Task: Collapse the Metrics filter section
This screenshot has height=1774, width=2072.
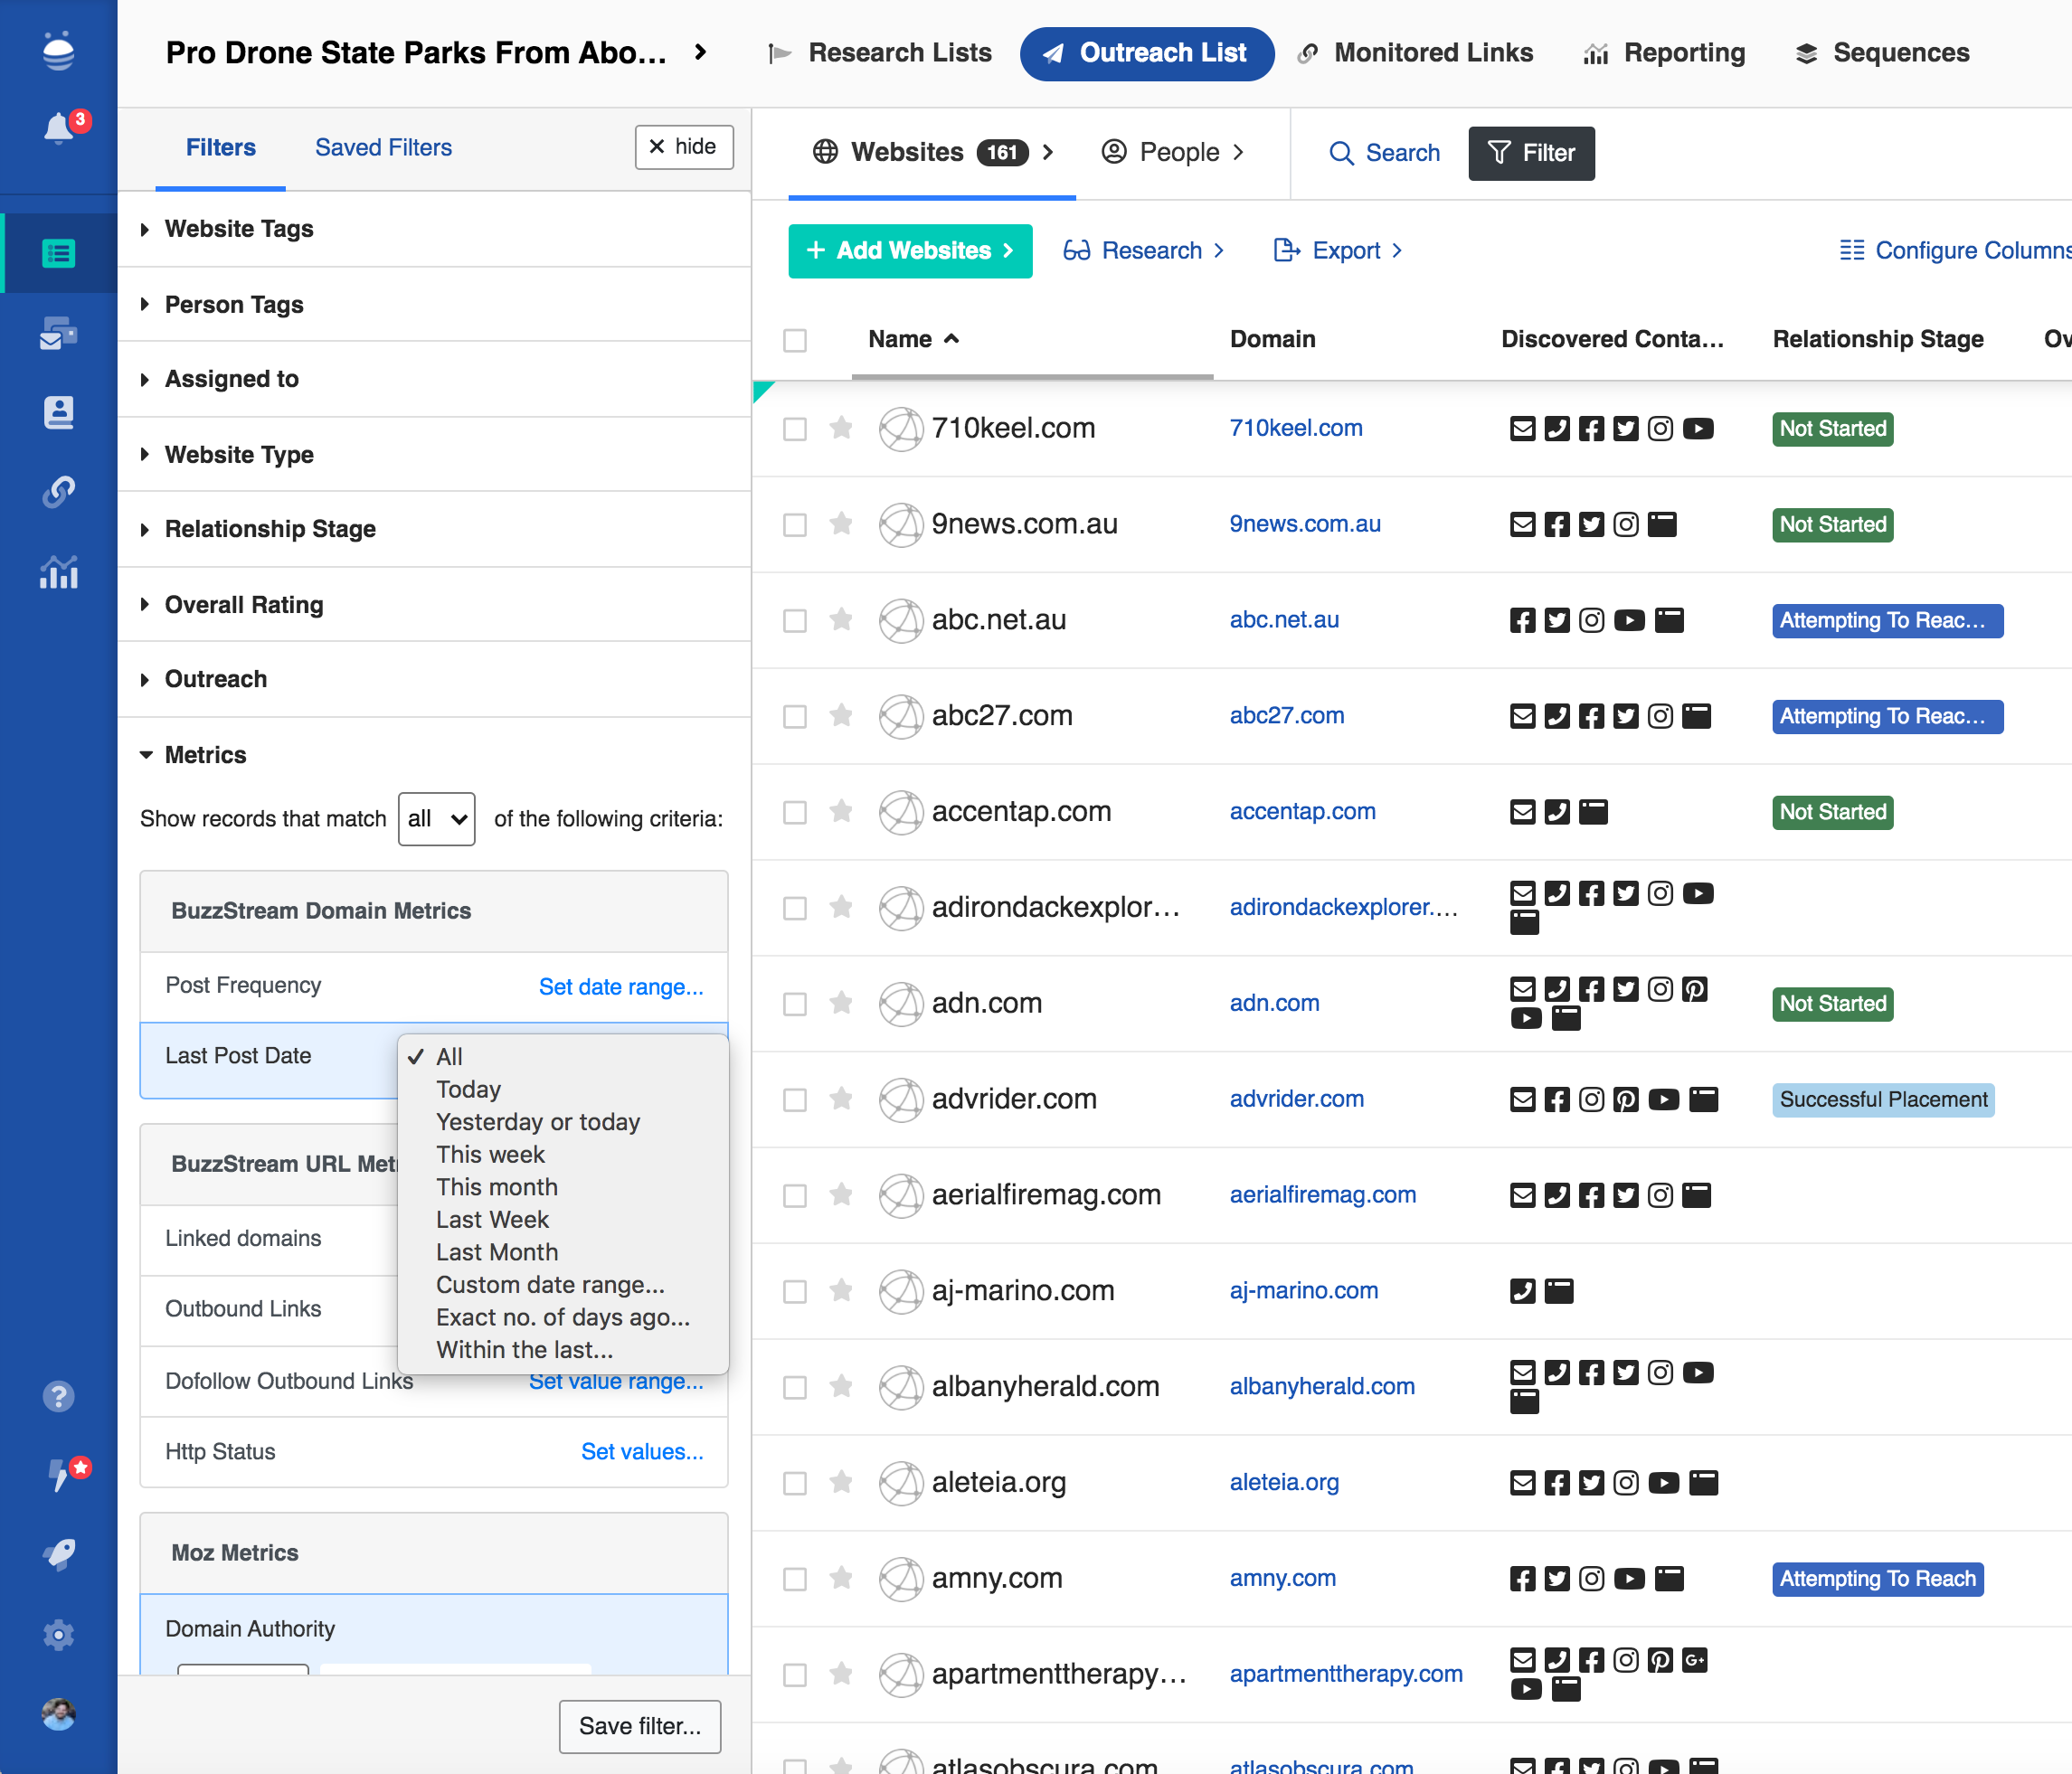Action: click(x=204, y=755)
